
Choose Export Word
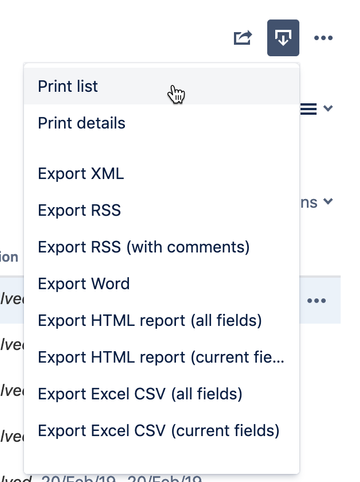coord(162,284)
